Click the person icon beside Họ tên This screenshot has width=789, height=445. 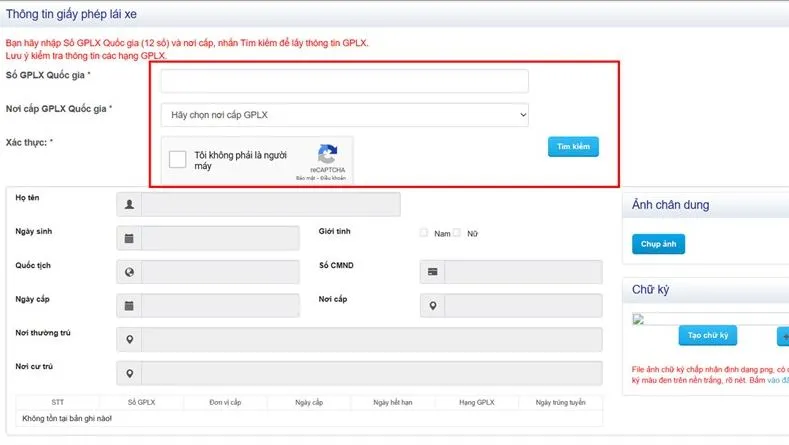point(129,205)
